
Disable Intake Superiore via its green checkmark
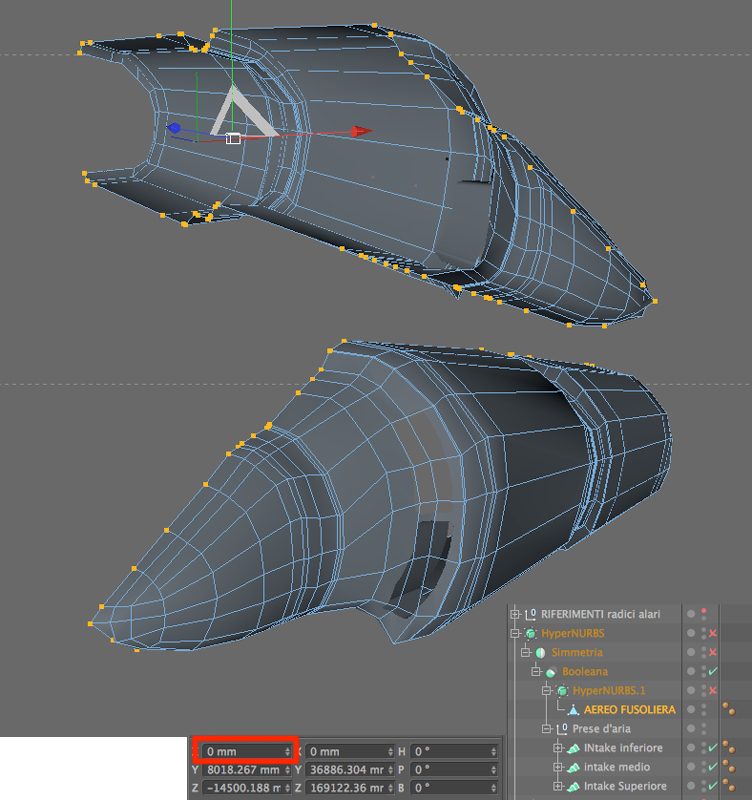pos(713,786)
